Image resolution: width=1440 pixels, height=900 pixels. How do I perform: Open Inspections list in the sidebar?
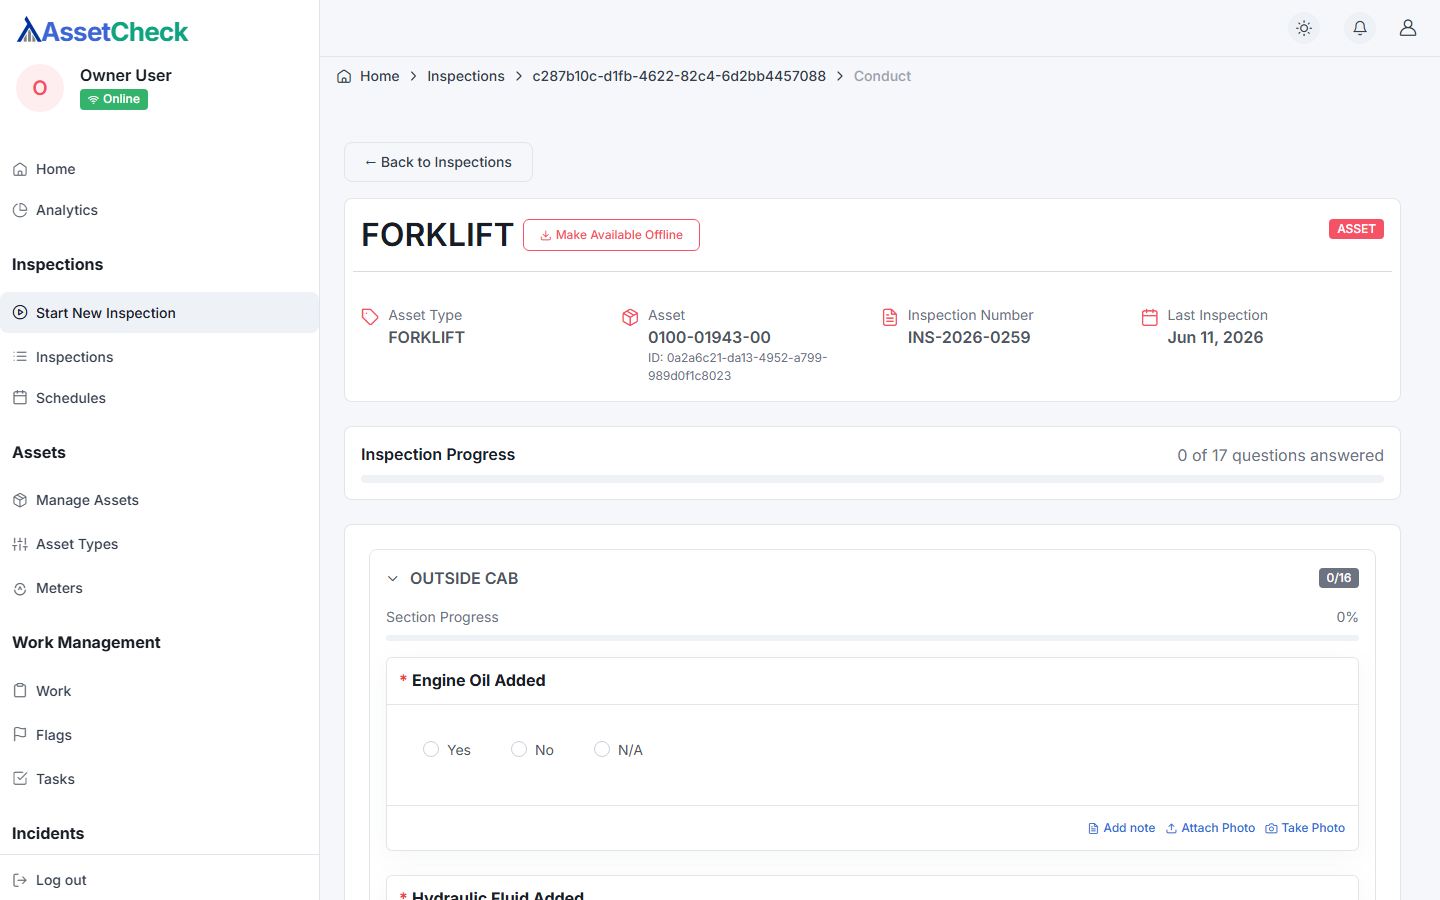click(160, 357)
